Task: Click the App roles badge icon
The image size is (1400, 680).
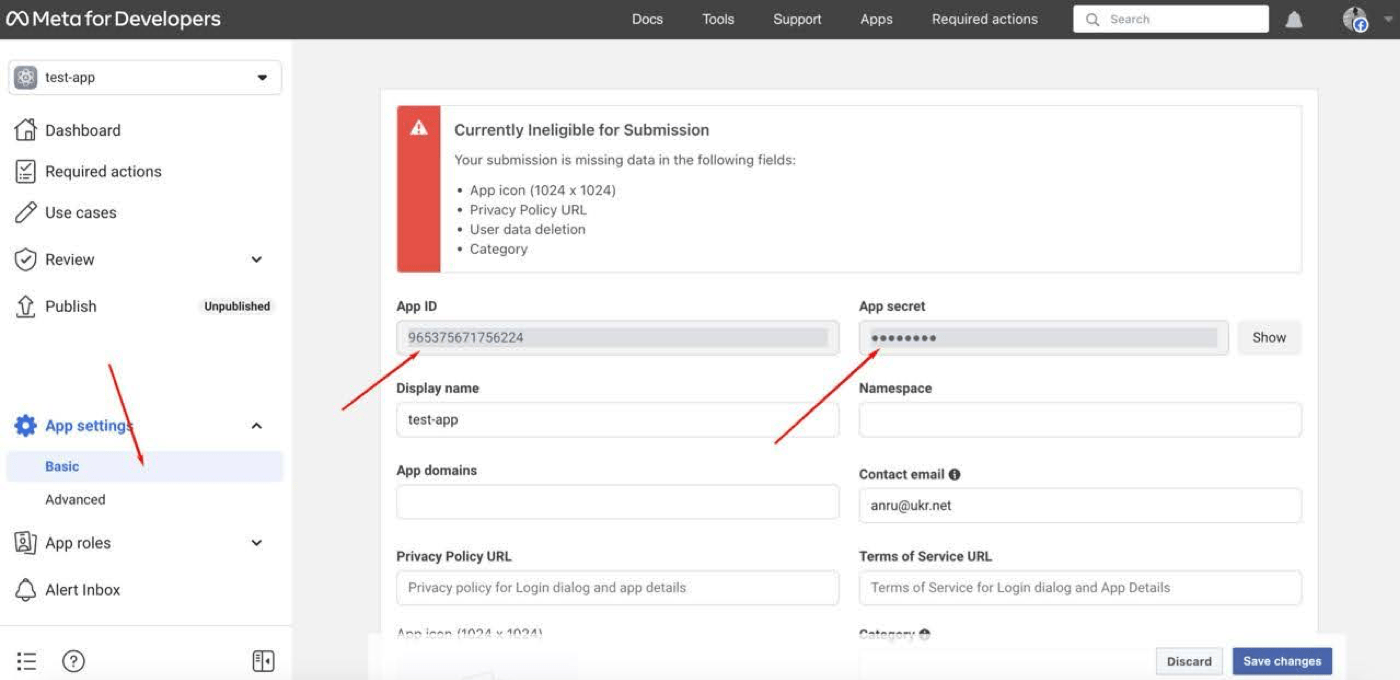Action: tap(26, 542)
